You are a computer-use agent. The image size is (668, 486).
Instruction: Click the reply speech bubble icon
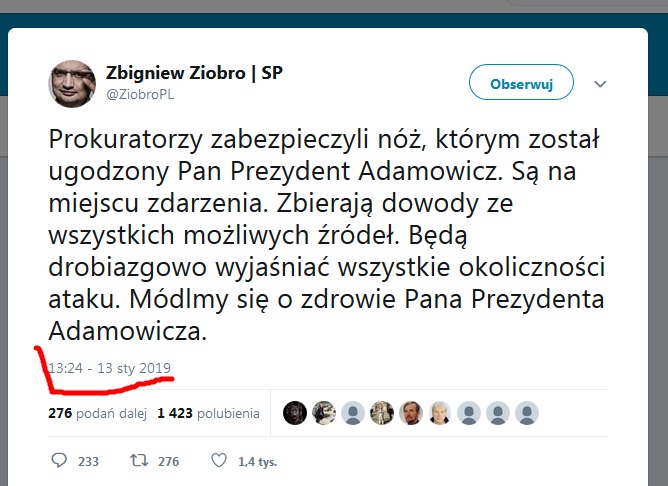click(x=59, y=460)
